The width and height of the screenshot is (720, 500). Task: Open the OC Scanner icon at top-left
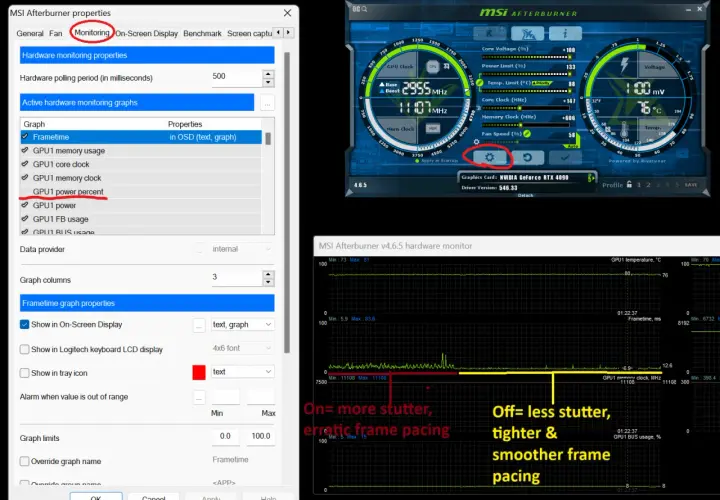click(x=360, y=9)
